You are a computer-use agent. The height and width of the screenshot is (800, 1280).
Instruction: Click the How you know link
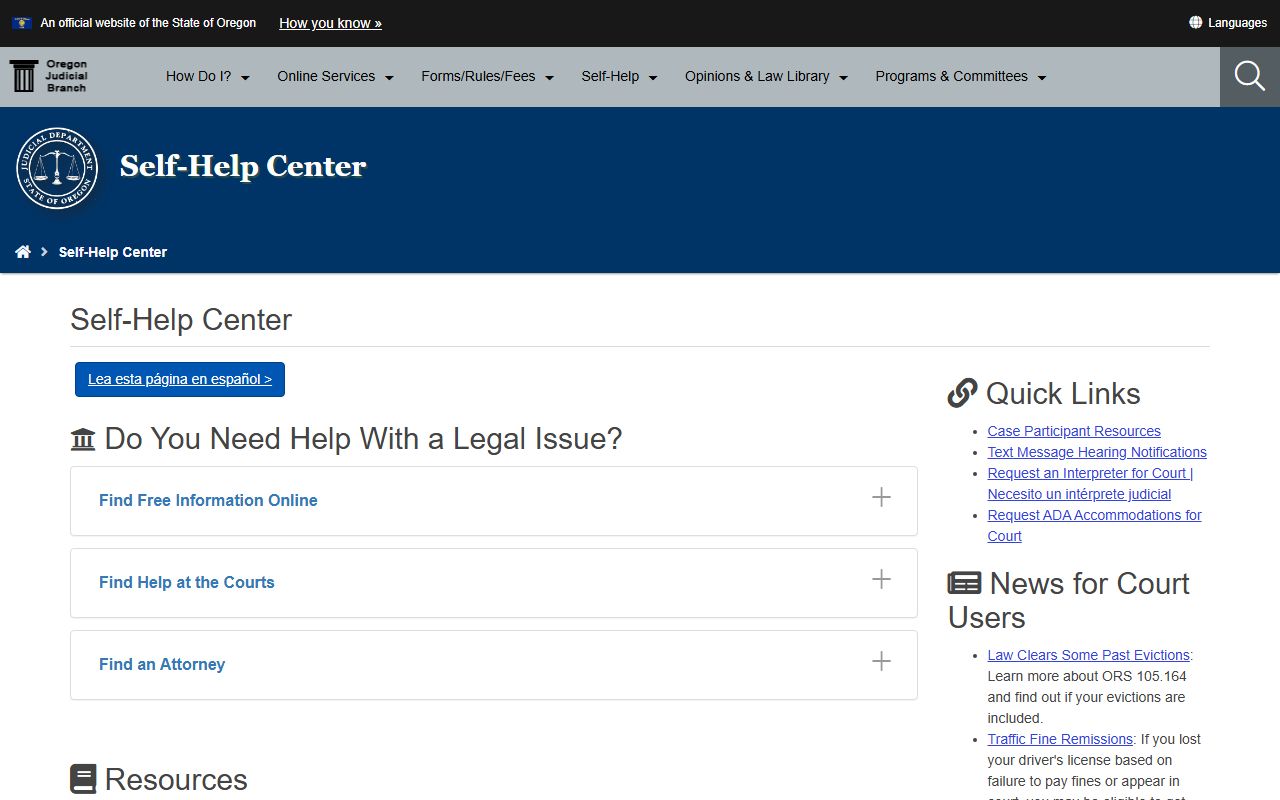click(330, 23)
